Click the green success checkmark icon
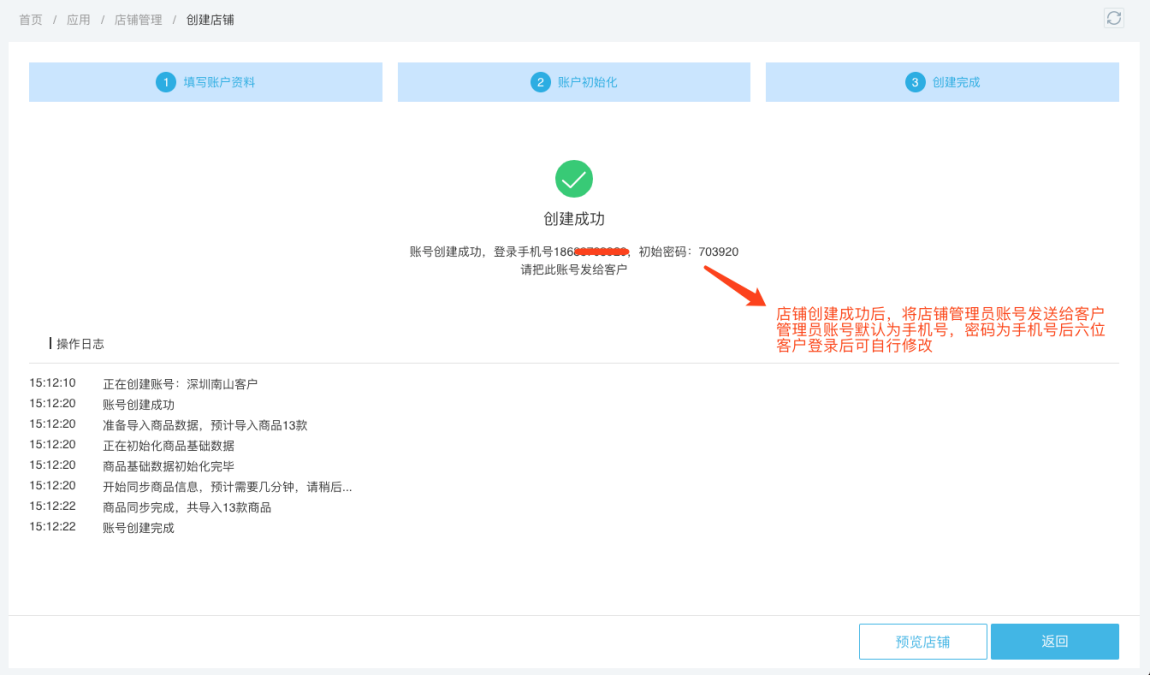Screen dimensions: 1150x675 coord(573,178)
